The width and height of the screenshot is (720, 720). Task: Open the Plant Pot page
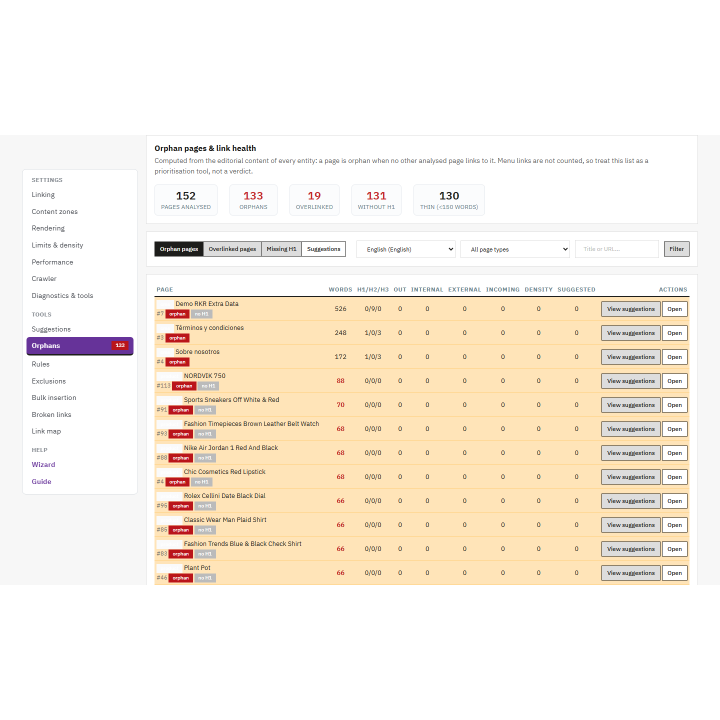[675, 573]
